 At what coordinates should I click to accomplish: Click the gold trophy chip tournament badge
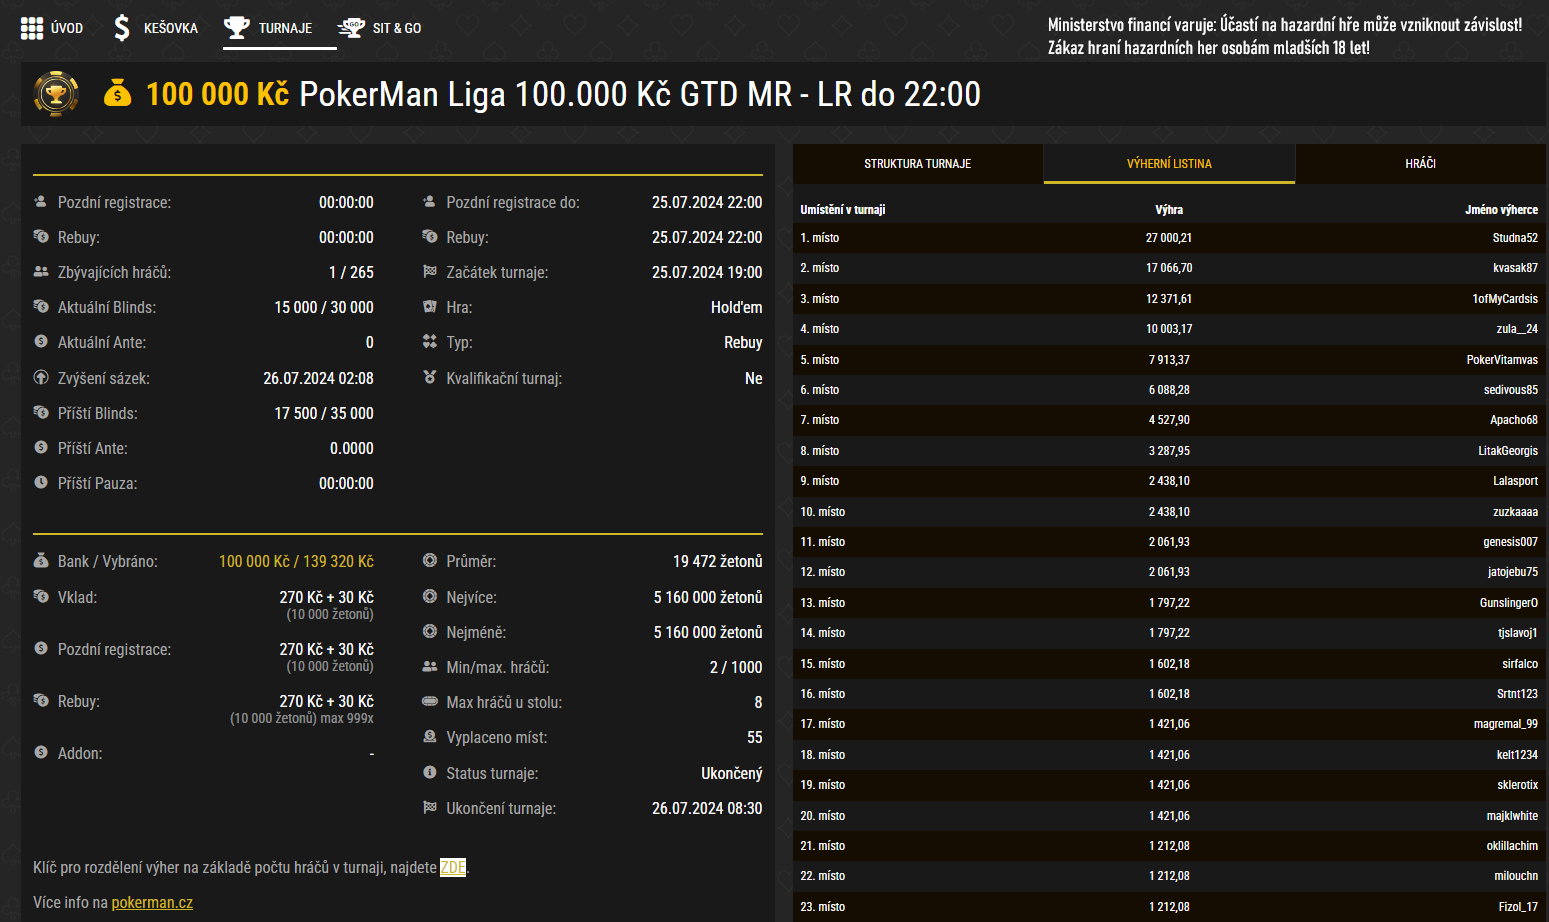click(x=56, y=94)
